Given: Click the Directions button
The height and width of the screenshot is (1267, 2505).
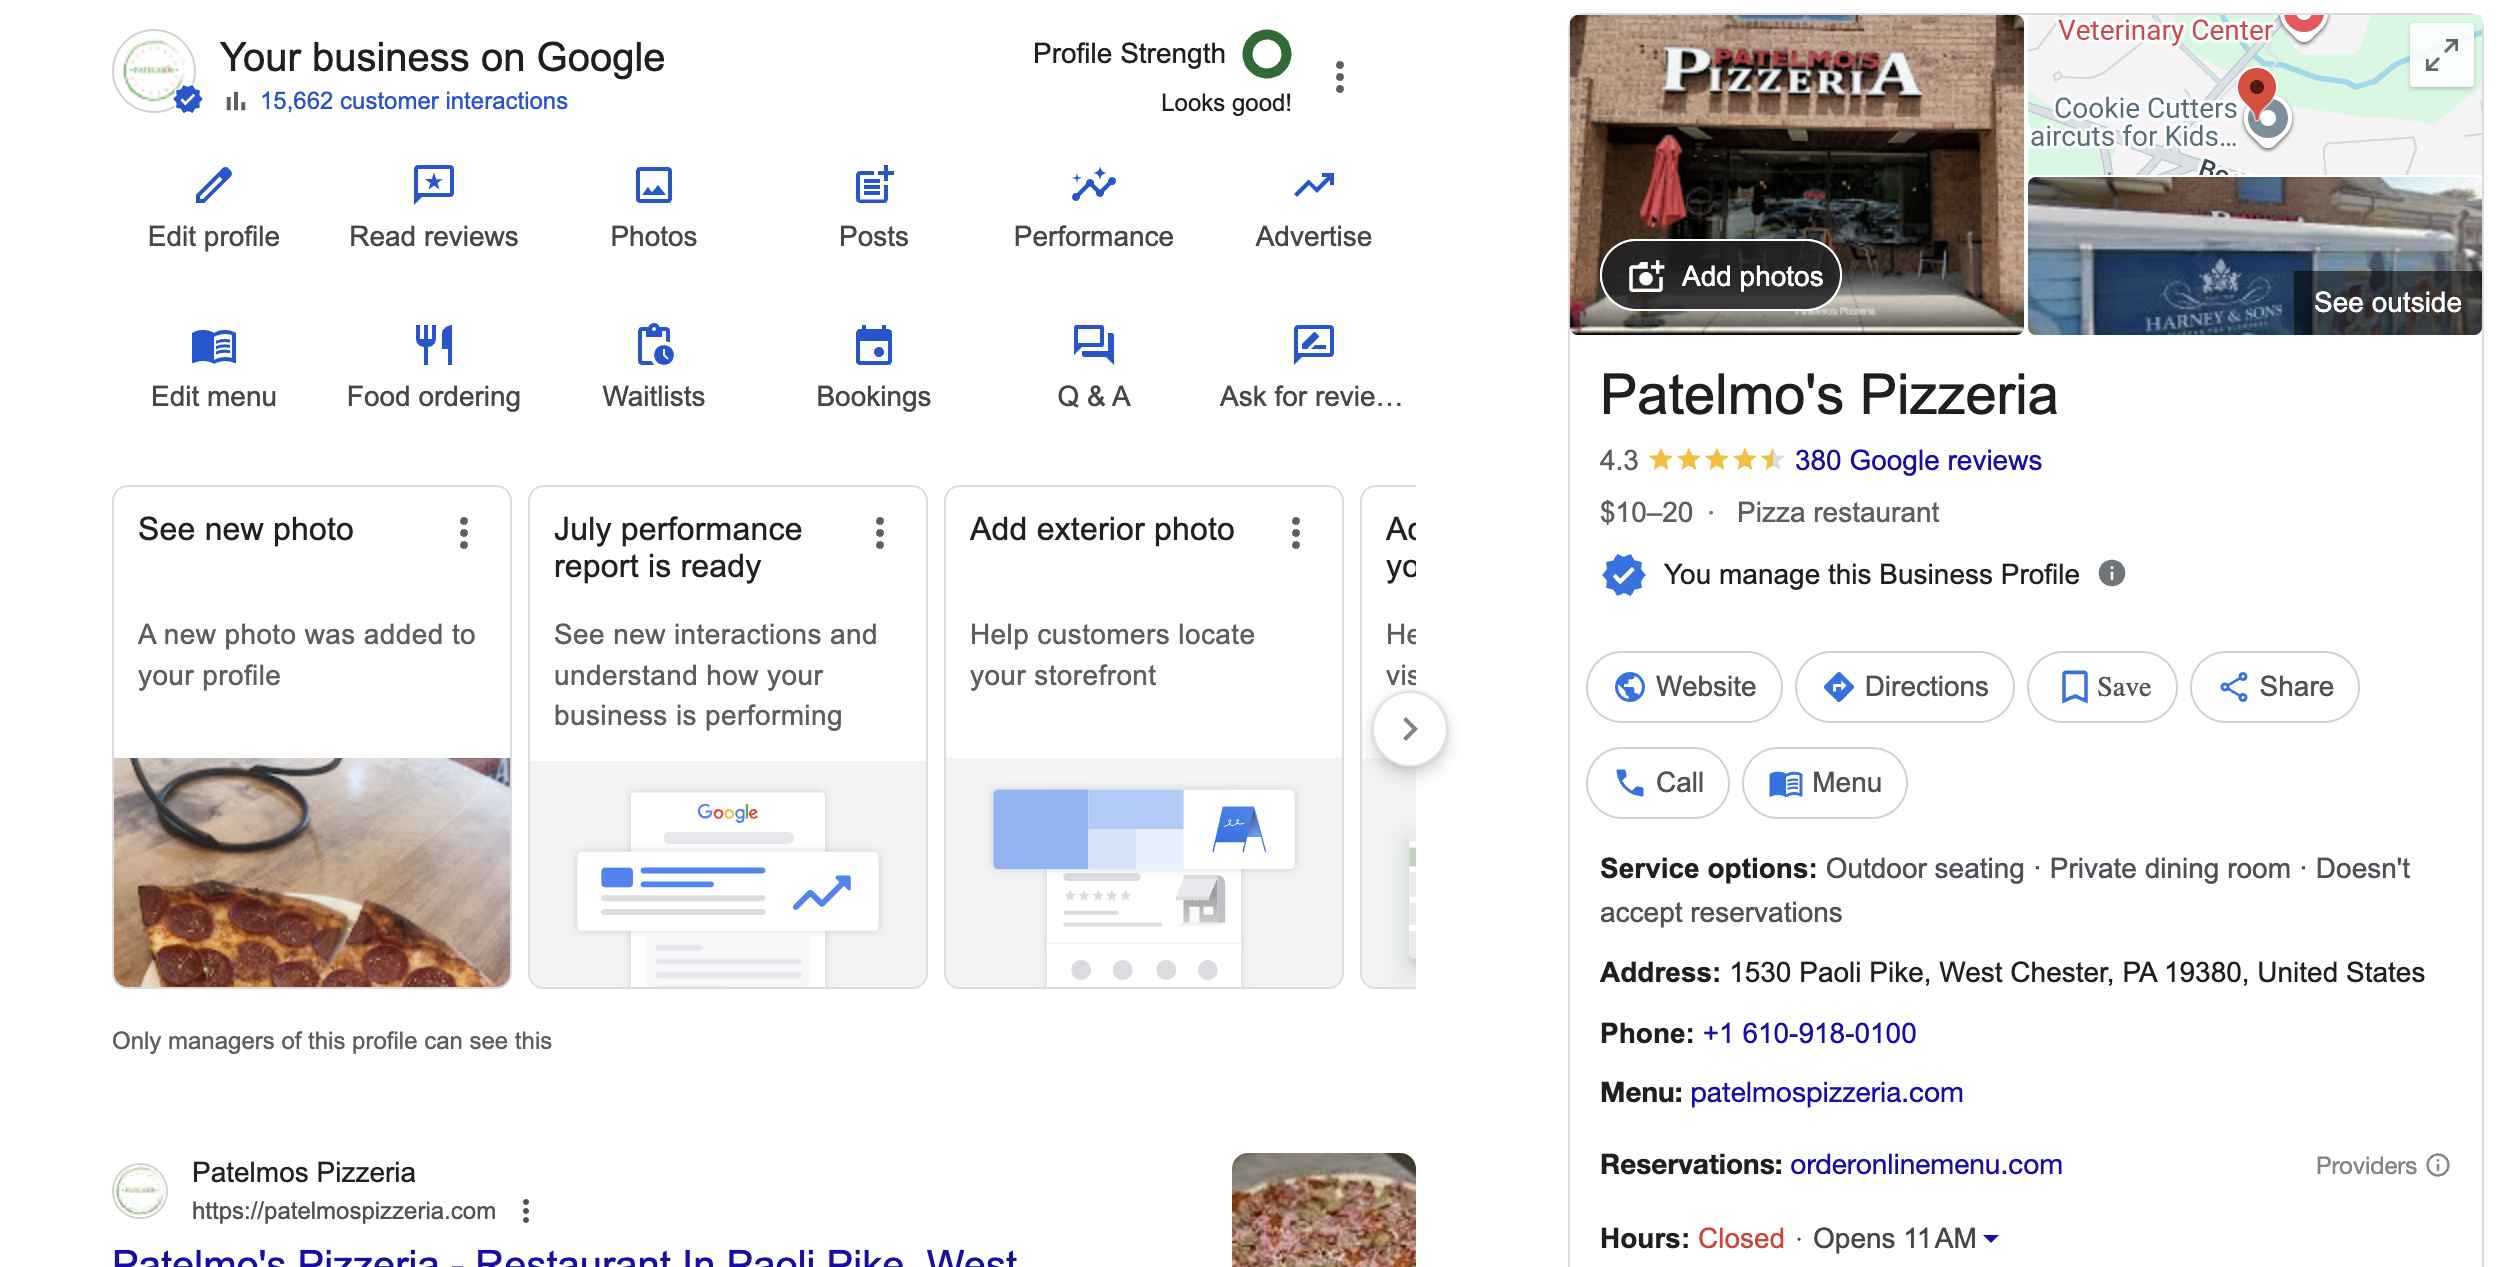Looking at the screenshot, I should click(x=1904, y=687).
